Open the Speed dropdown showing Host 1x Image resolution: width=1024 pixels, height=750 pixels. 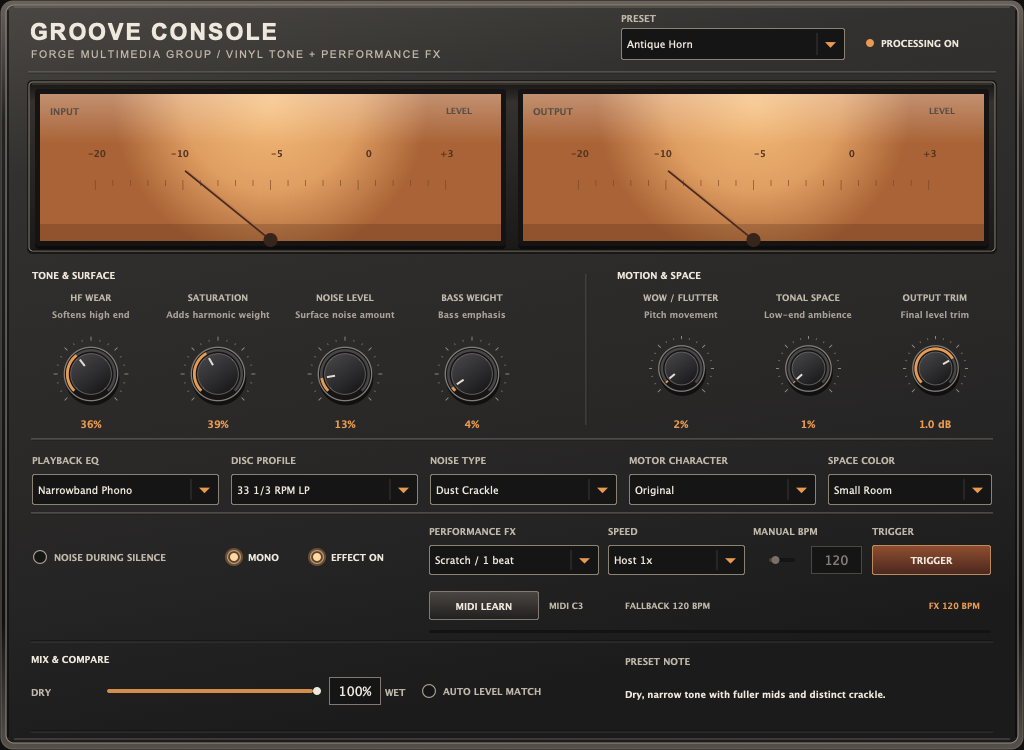(676, 560)
